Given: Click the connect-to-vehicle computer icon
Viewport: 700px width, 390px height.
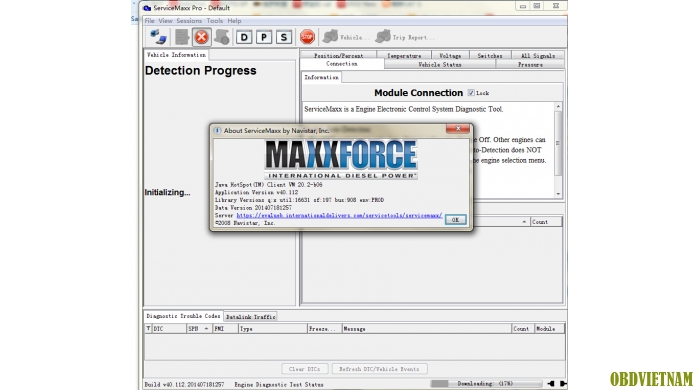Looking at the screenshot, I should pos(158,37).
